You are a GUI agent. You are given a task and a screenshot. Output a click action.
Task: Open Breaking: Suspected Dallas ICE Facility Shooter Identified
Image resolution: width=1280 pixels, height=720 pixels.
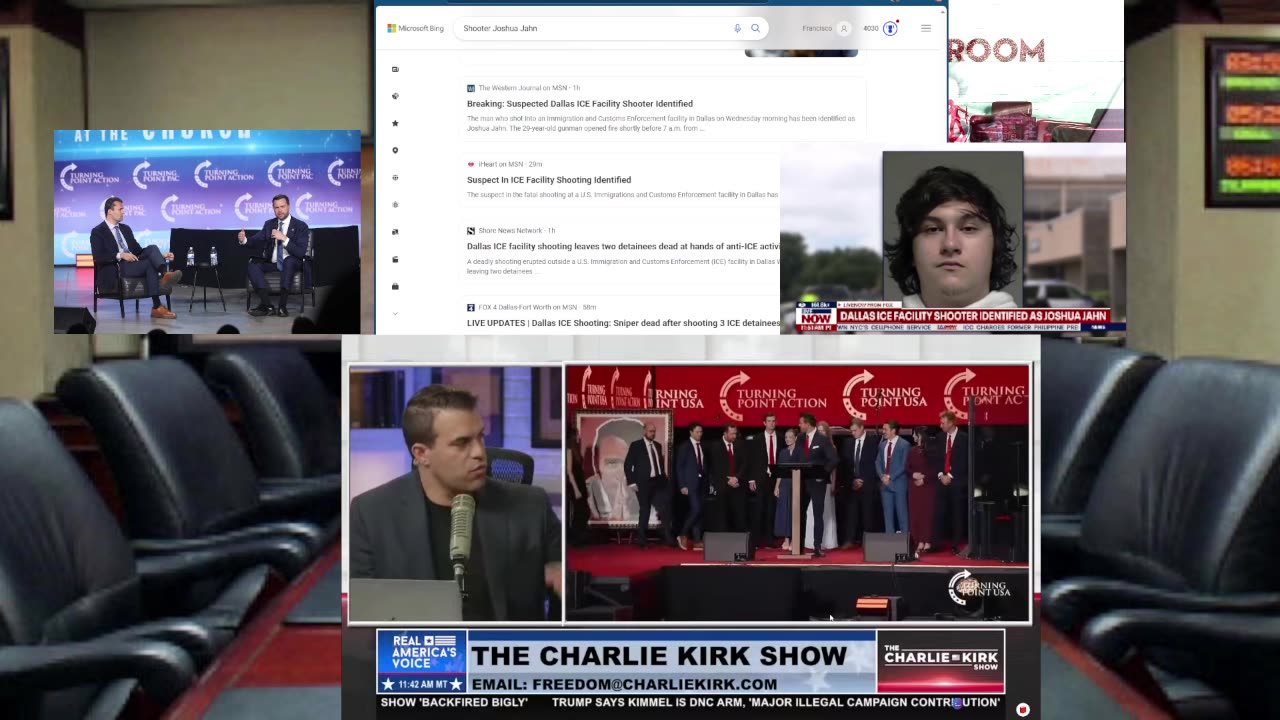tap(580, 104)
